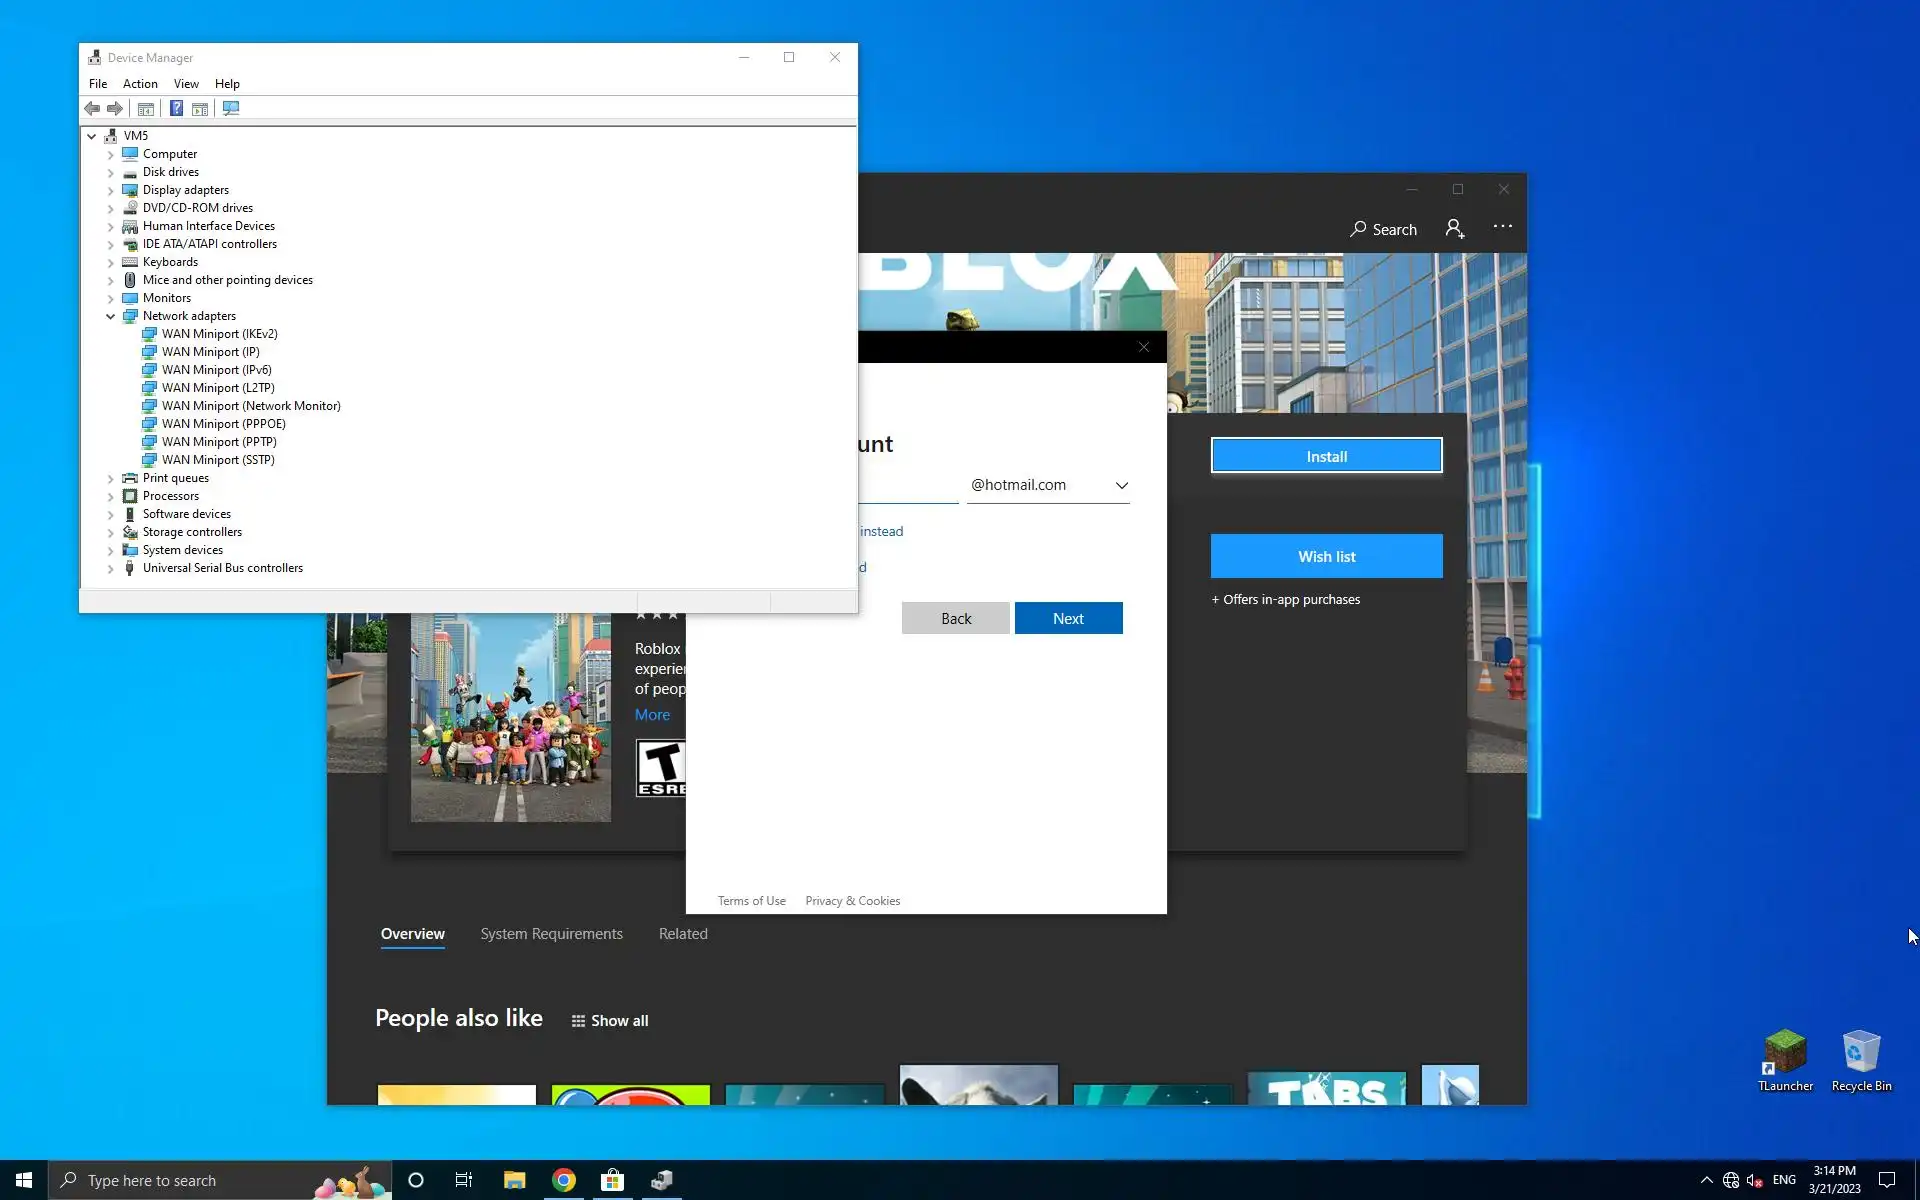Open Google Chrome from the taskbar
Image resolution: width=1920 pixels, height=1200 pixels.
564,1180
